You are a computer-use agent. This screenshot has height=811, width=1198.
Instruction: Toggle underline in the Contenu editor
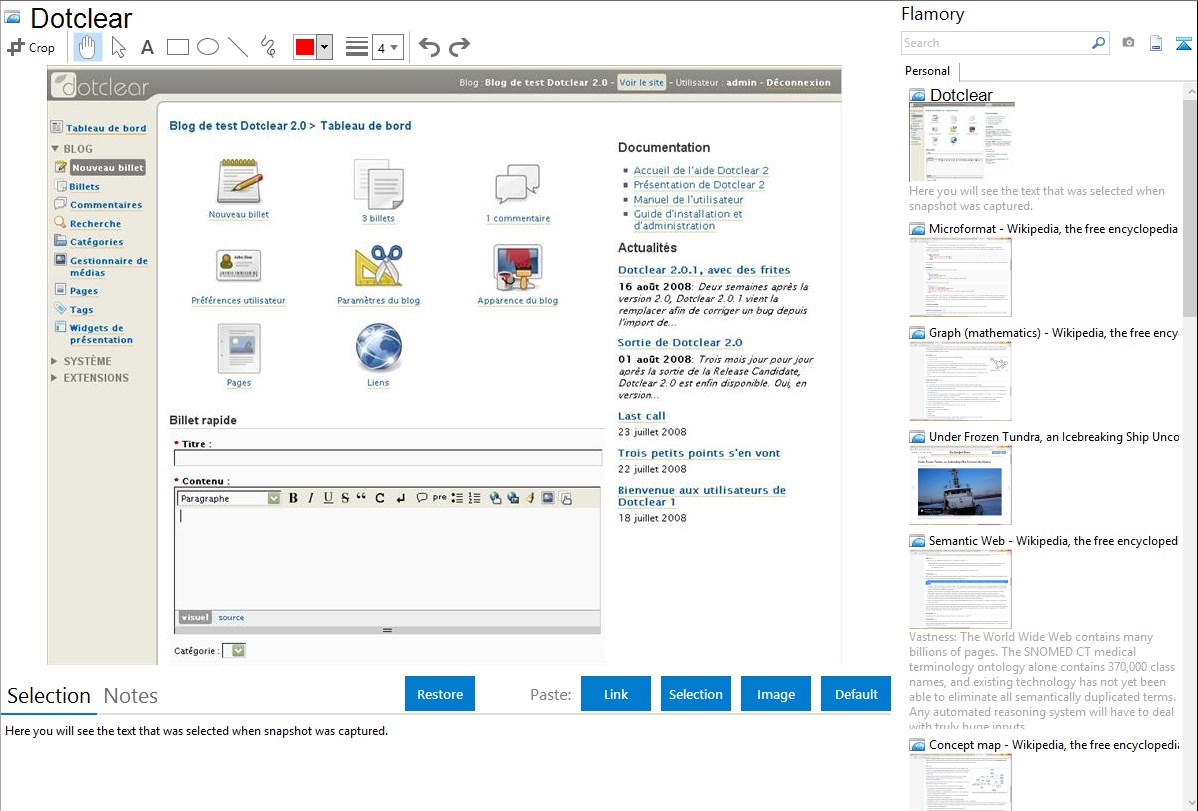click(329, 498)
